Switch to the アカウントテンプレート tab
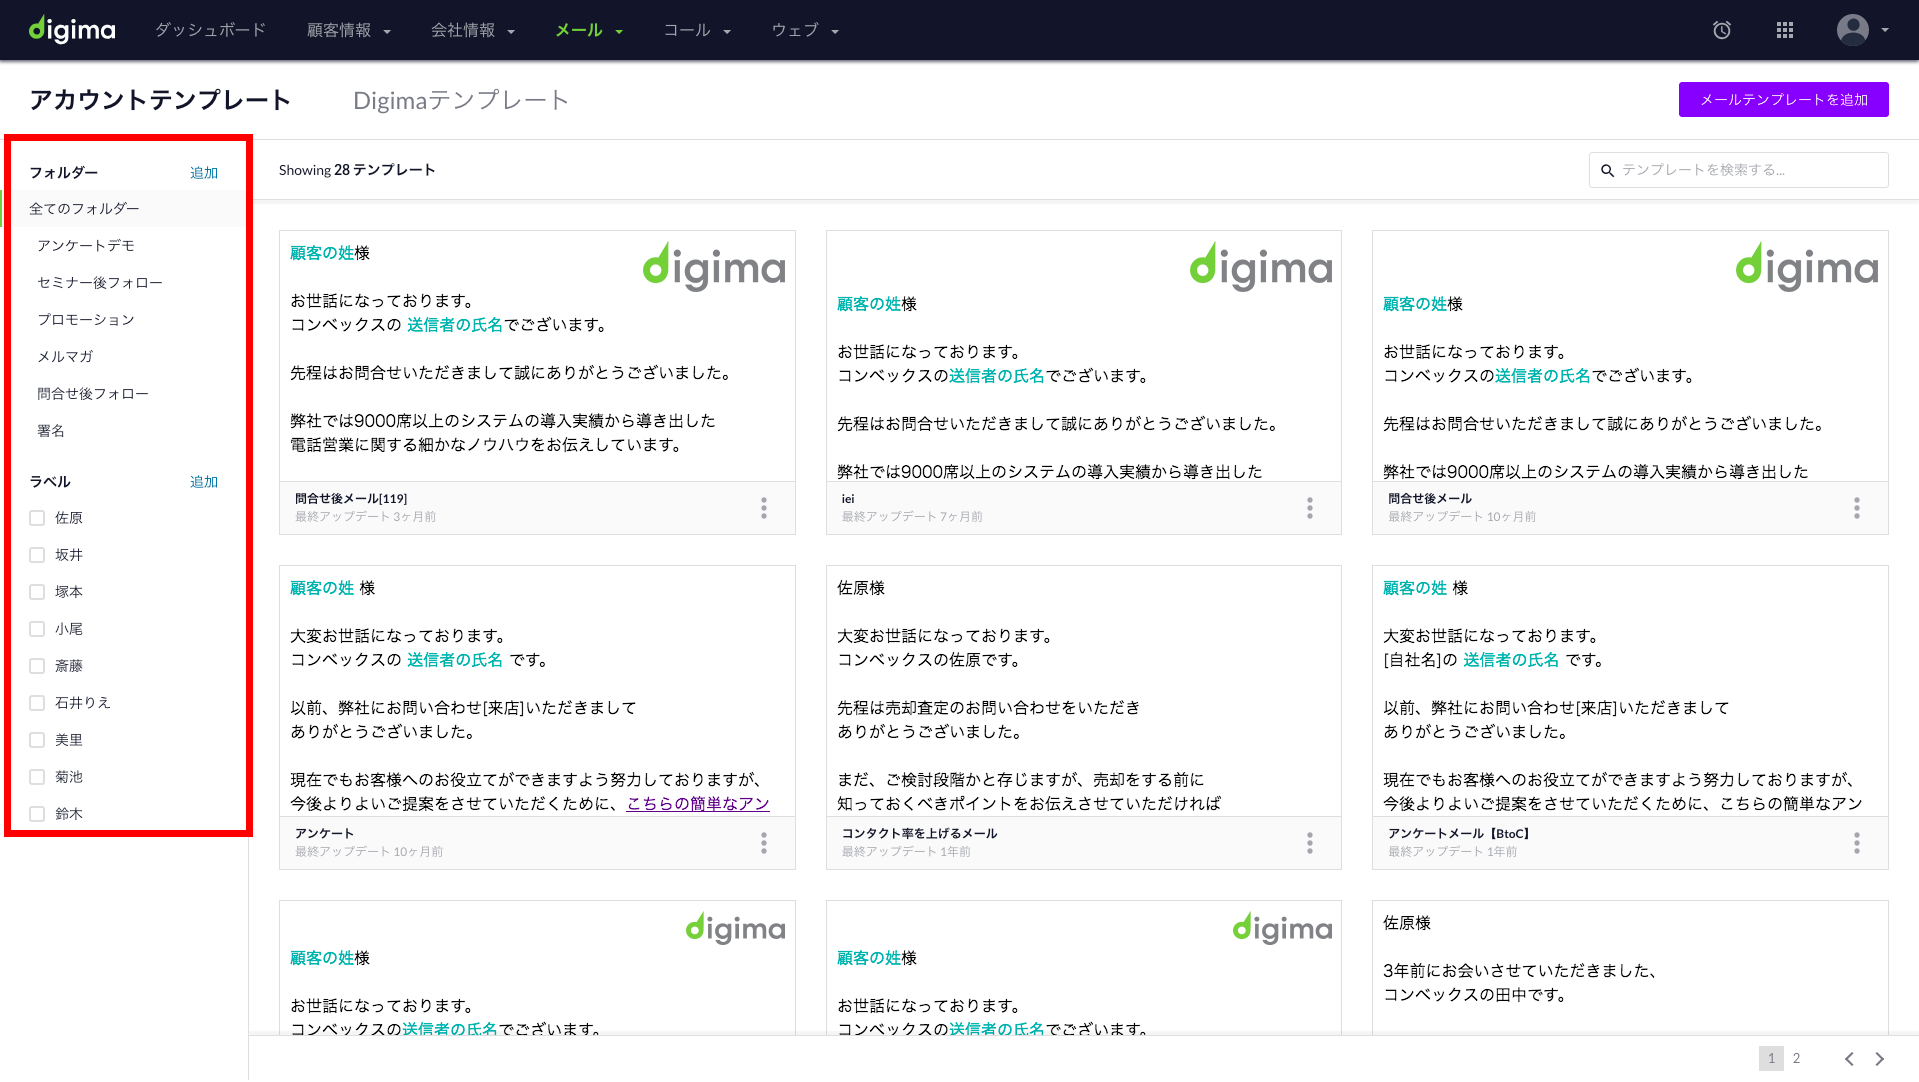 tap(160, 100)
